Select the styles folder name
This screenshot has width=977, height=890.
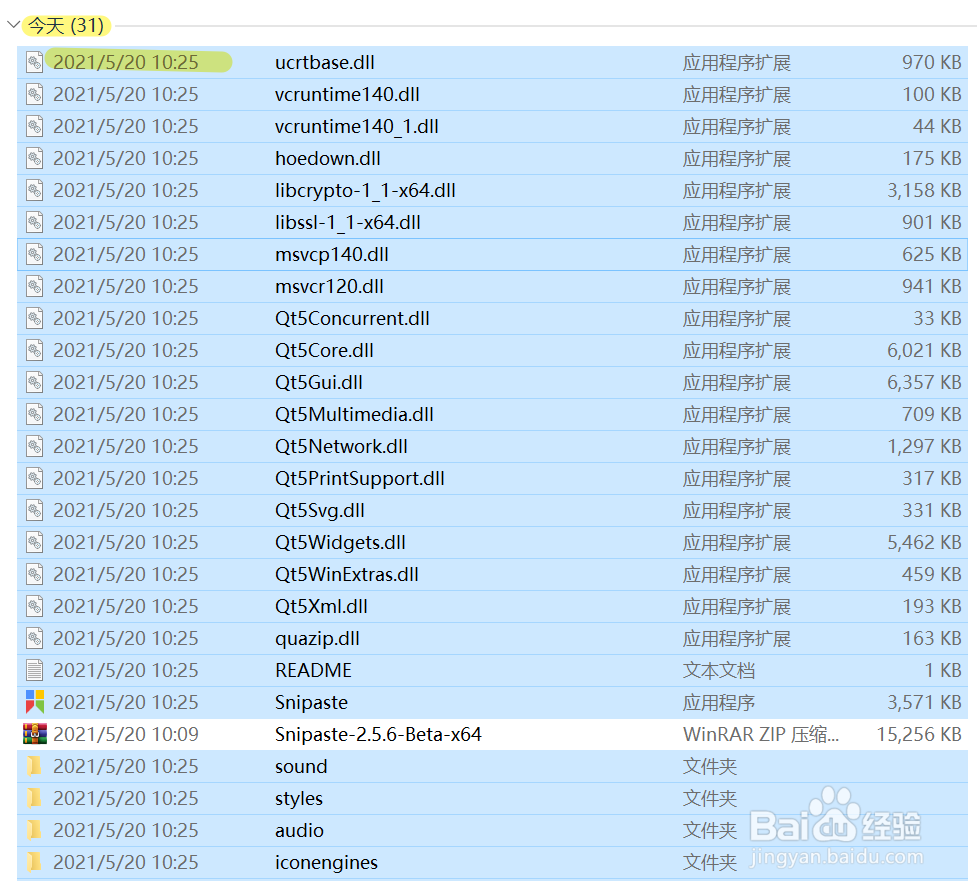point(299,798)
